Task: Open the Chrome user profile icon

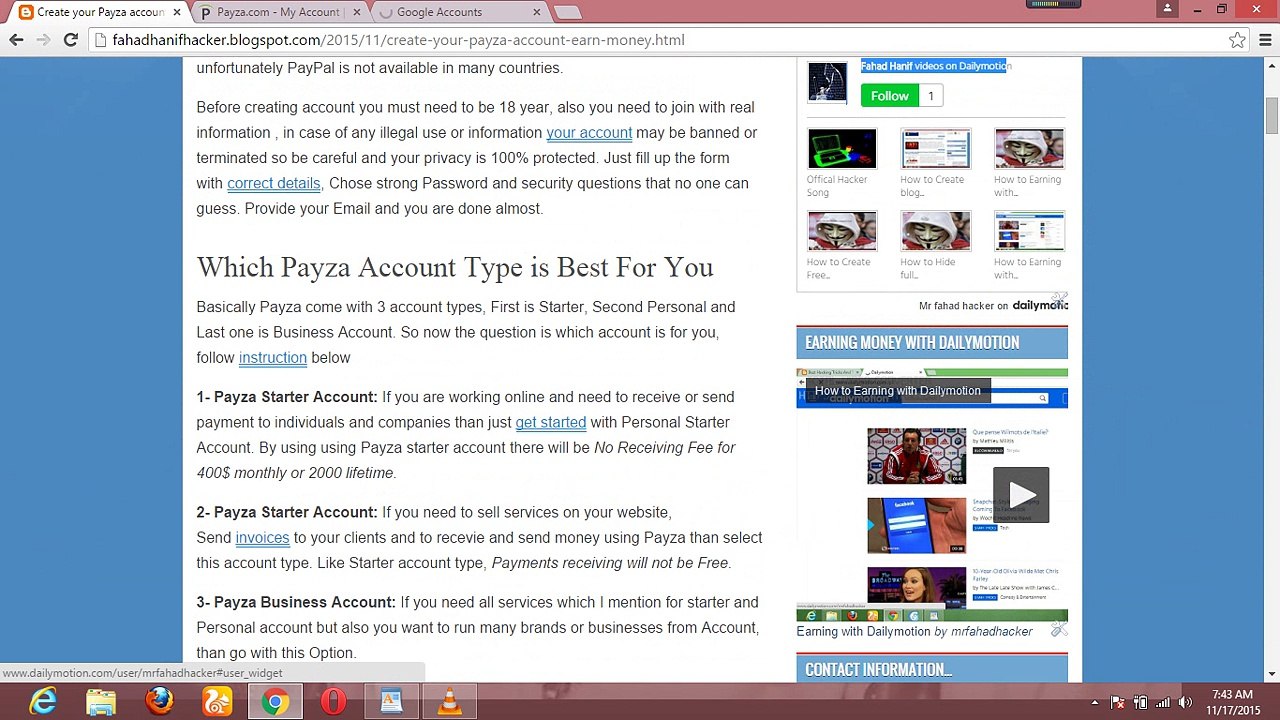Action: point(1167,9)
